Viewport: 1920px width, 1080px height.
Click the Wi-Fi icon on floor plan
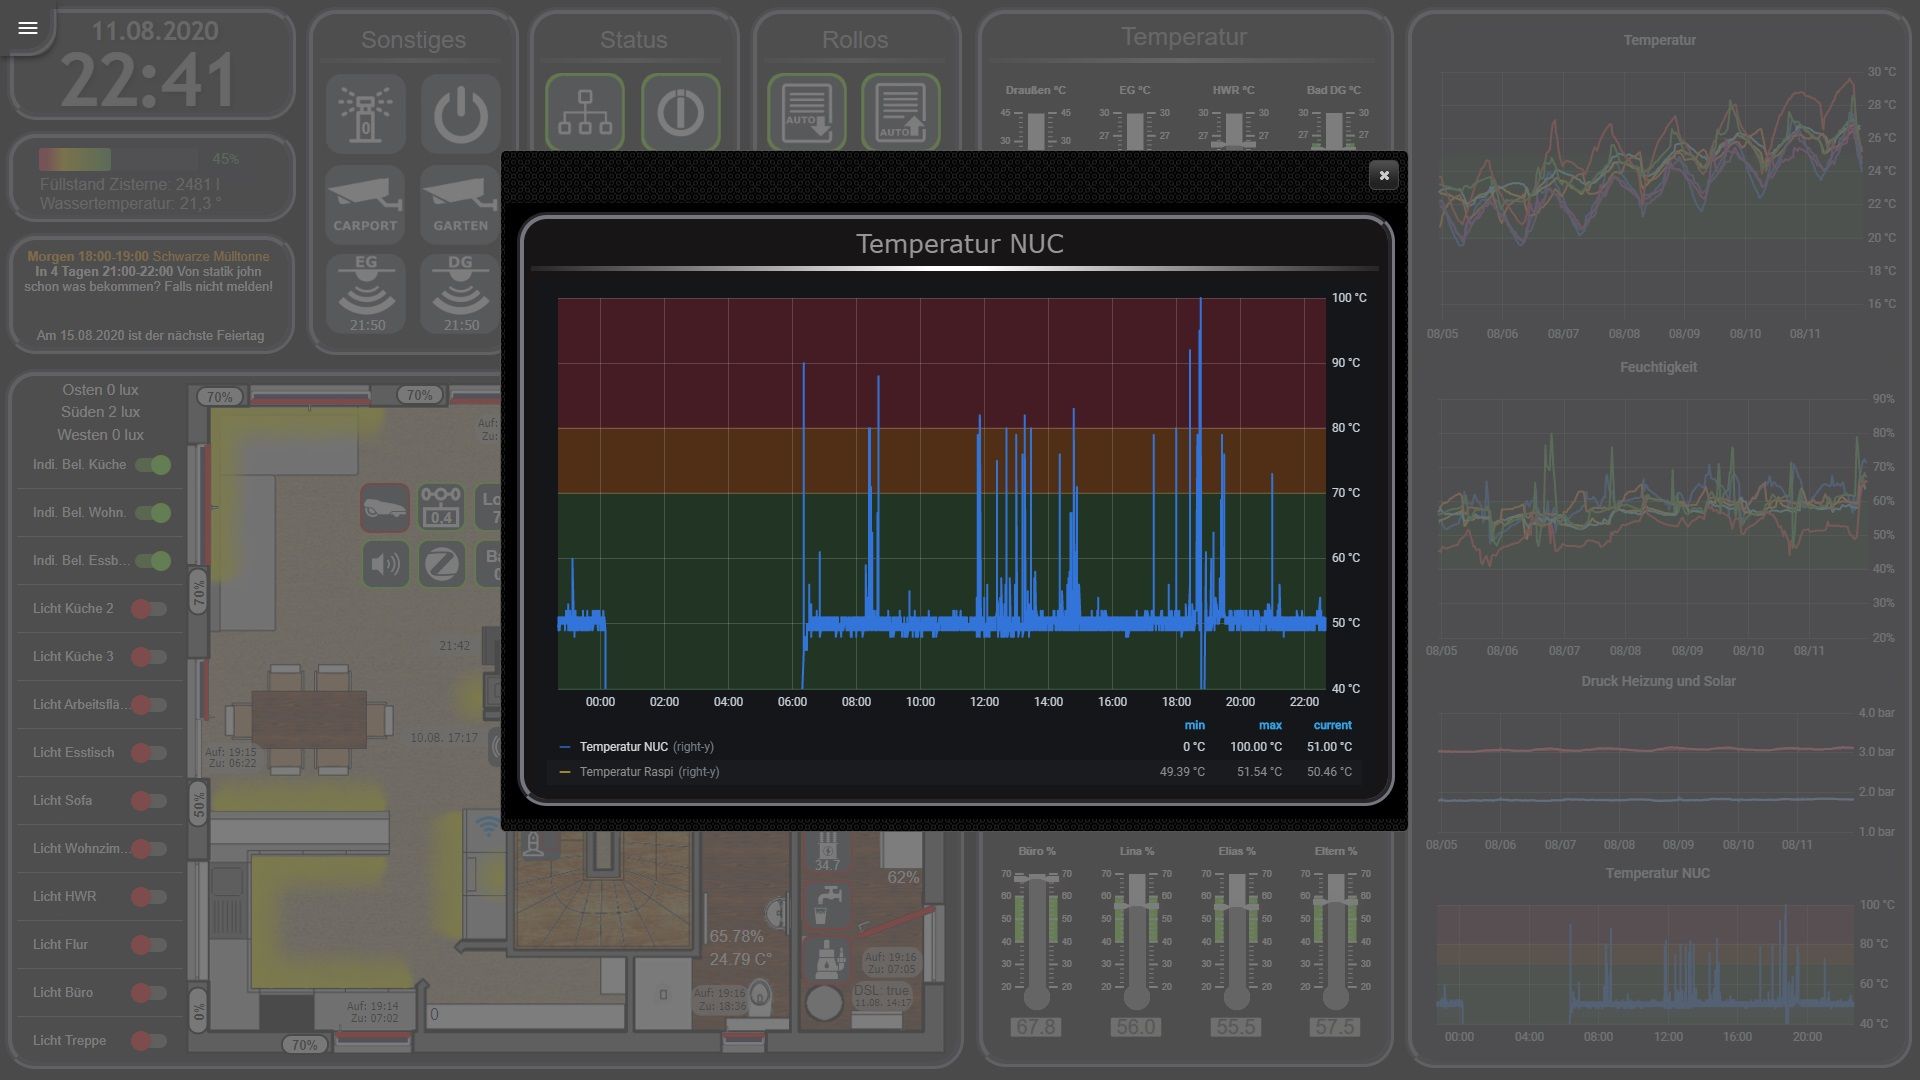pos(488,826)
